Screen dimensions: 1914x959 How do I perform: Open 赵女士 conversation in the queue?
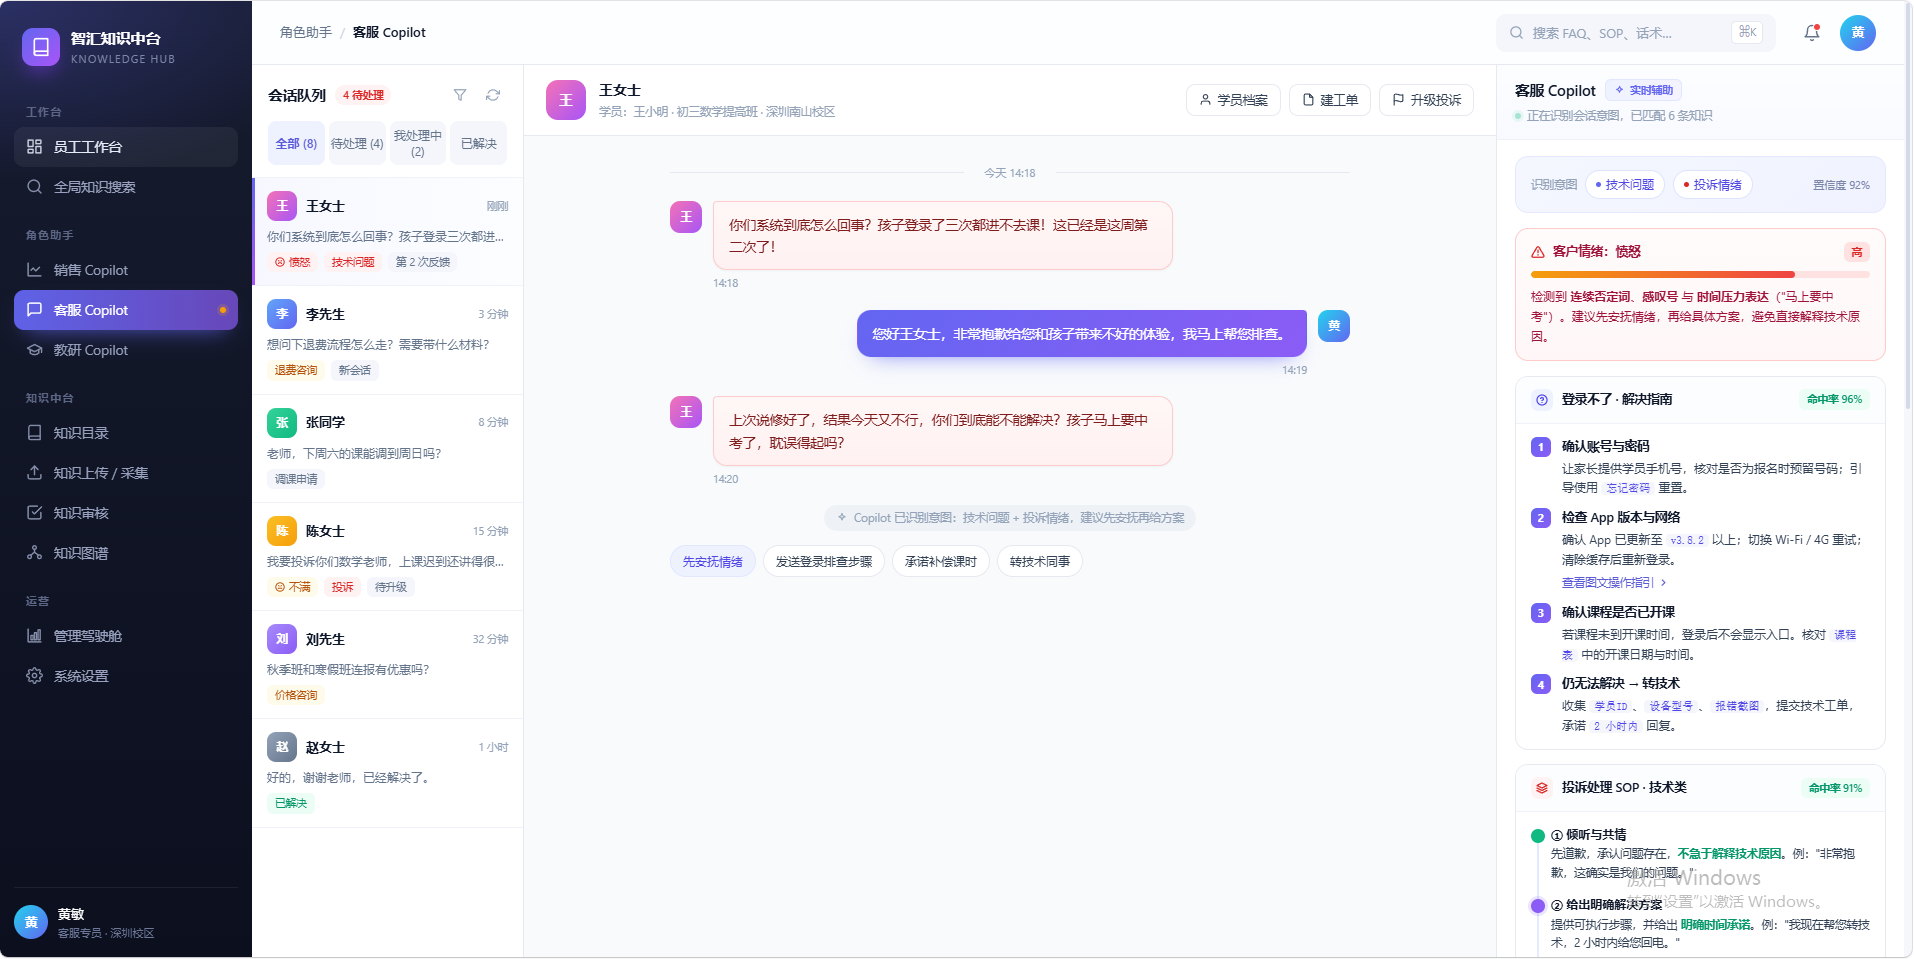pyautogui.click(x=388, y=773)
